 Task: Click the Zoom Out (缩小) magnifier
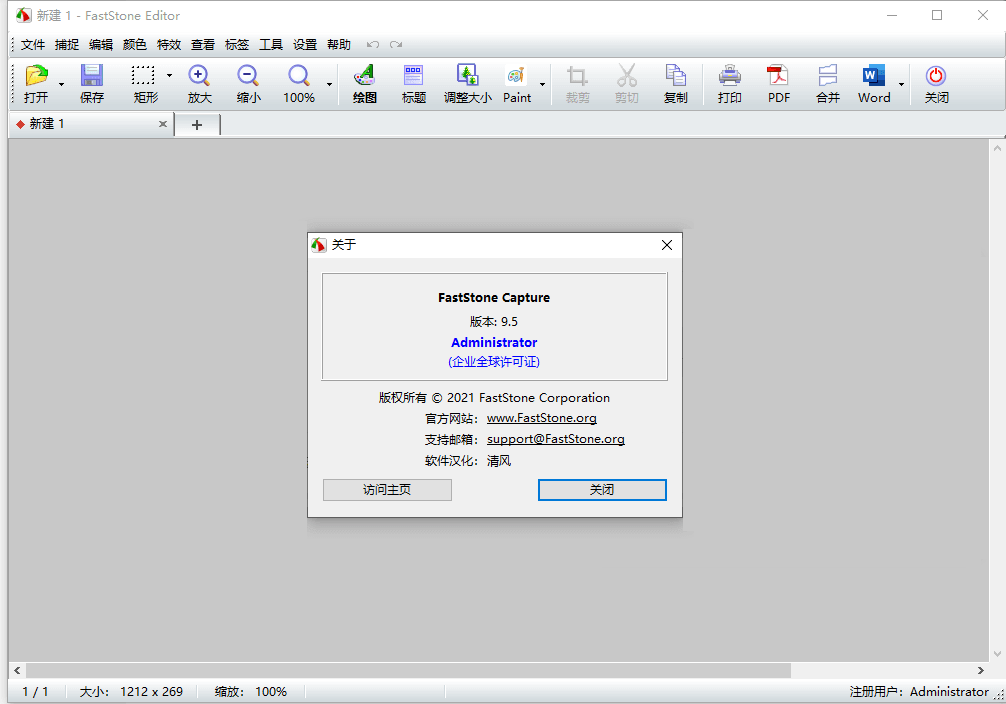point(248,76)
